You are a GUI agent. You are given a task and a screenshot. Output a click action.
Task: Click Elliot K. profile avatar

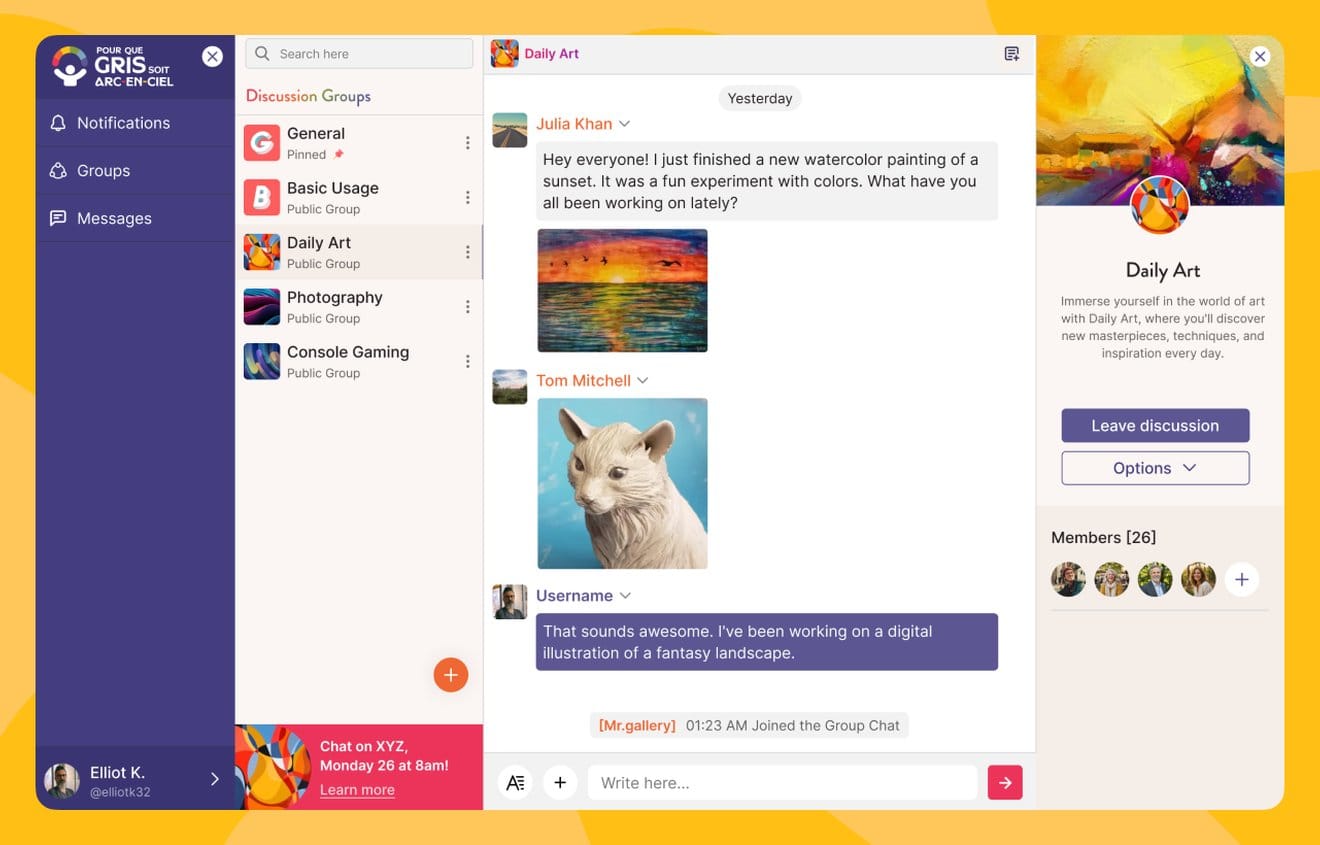(x=62, y=780)
